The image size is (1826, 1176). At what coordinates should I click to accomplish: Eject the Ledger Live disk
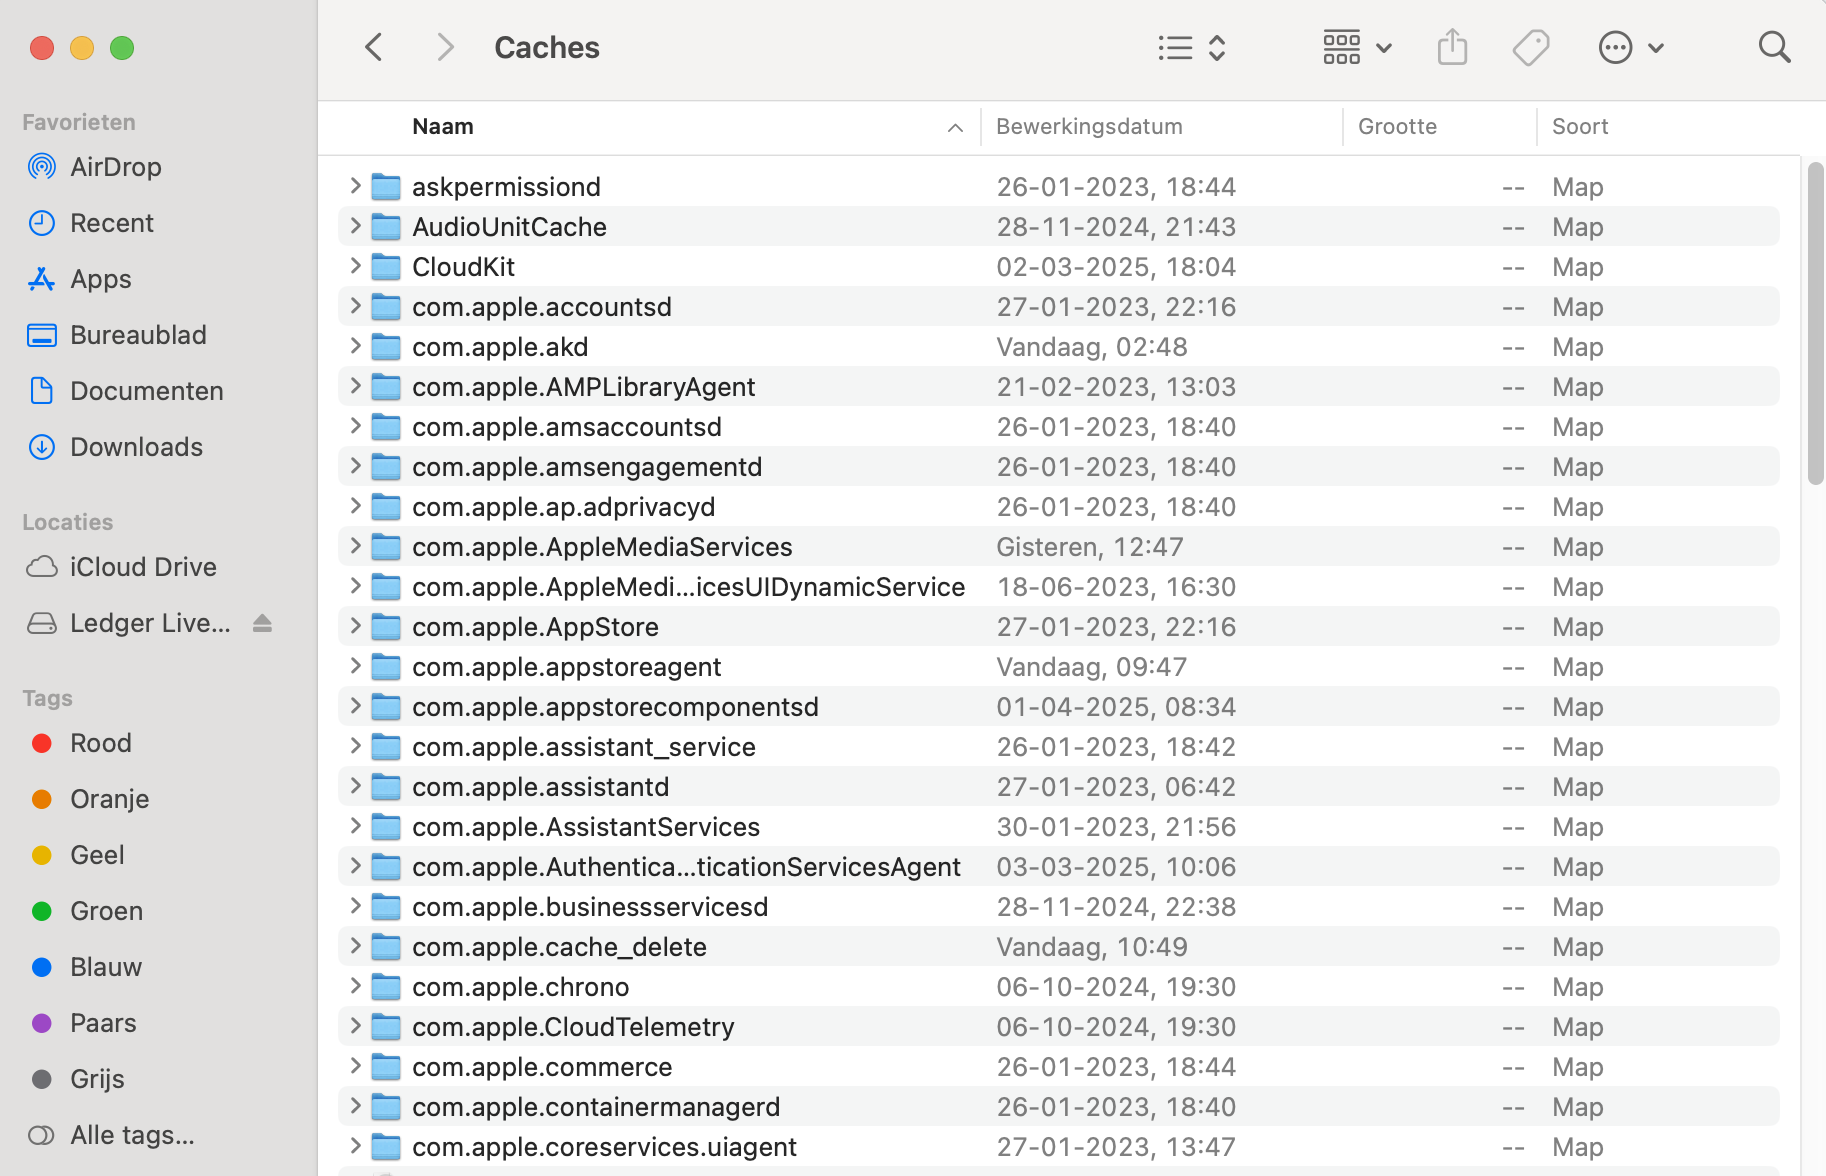[x=262, y=622]
